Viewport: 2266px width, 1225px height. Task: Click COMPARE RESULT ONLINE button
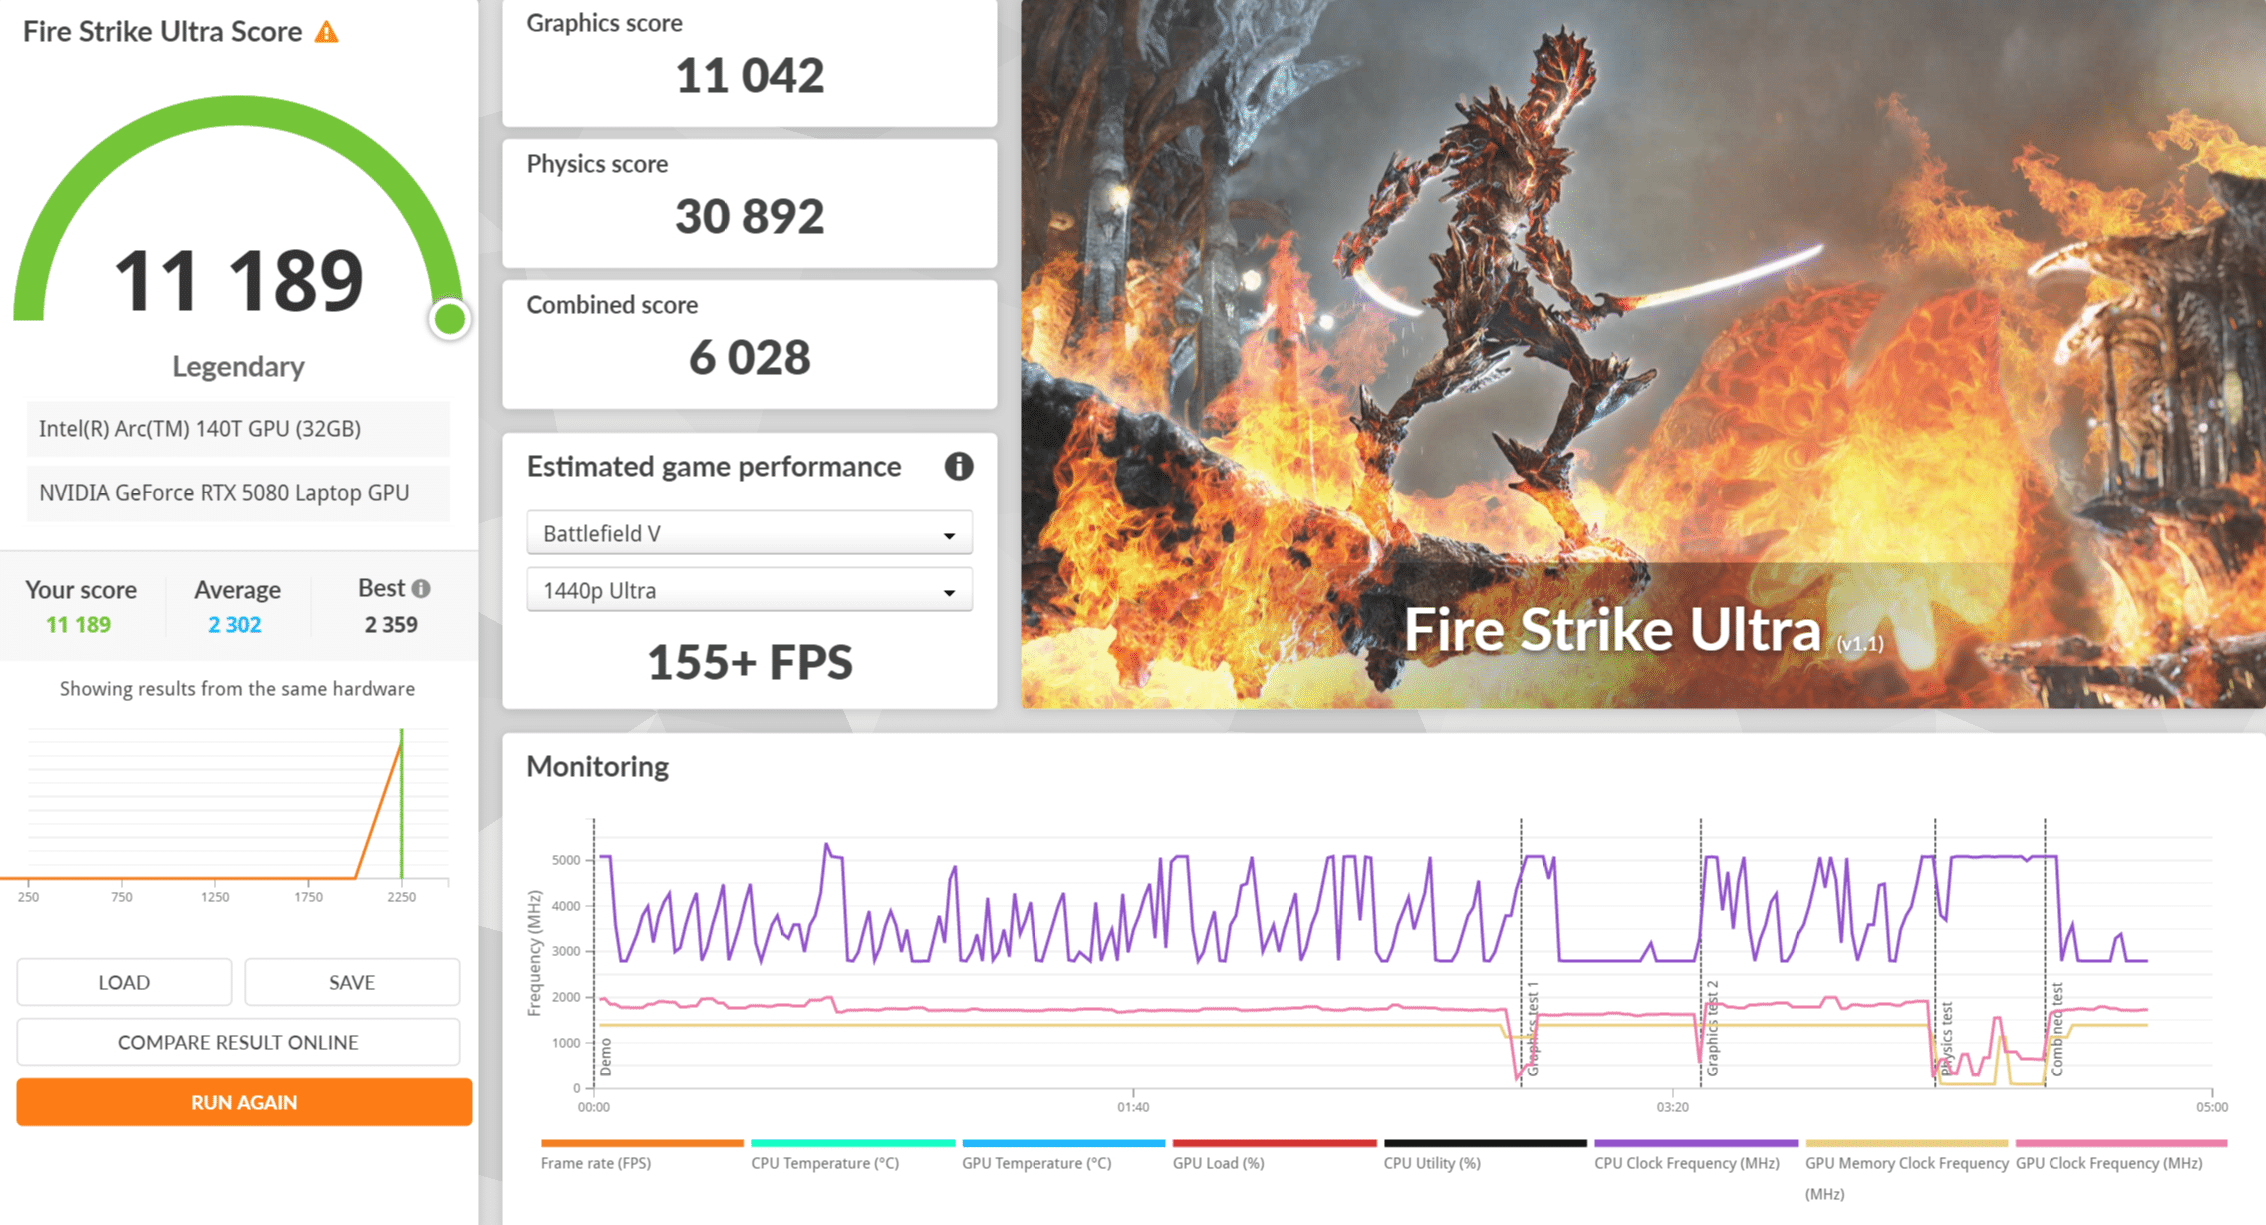(238, 1042)
